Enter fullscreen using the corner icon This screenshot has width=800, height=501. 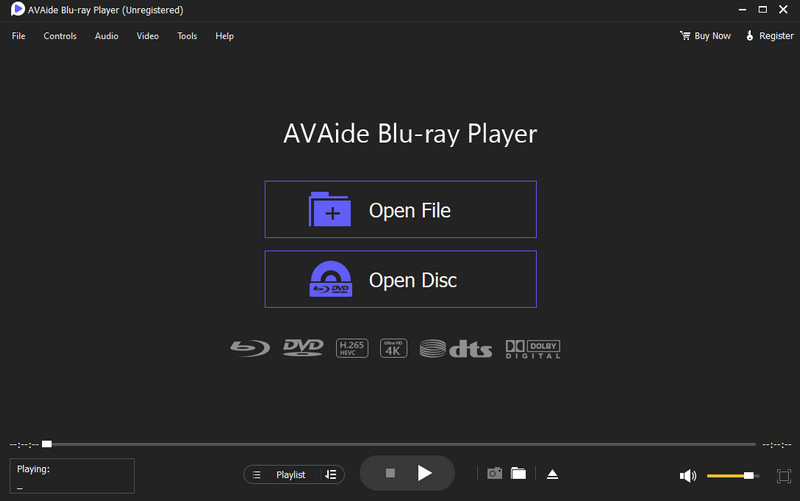tap(784, 476)
